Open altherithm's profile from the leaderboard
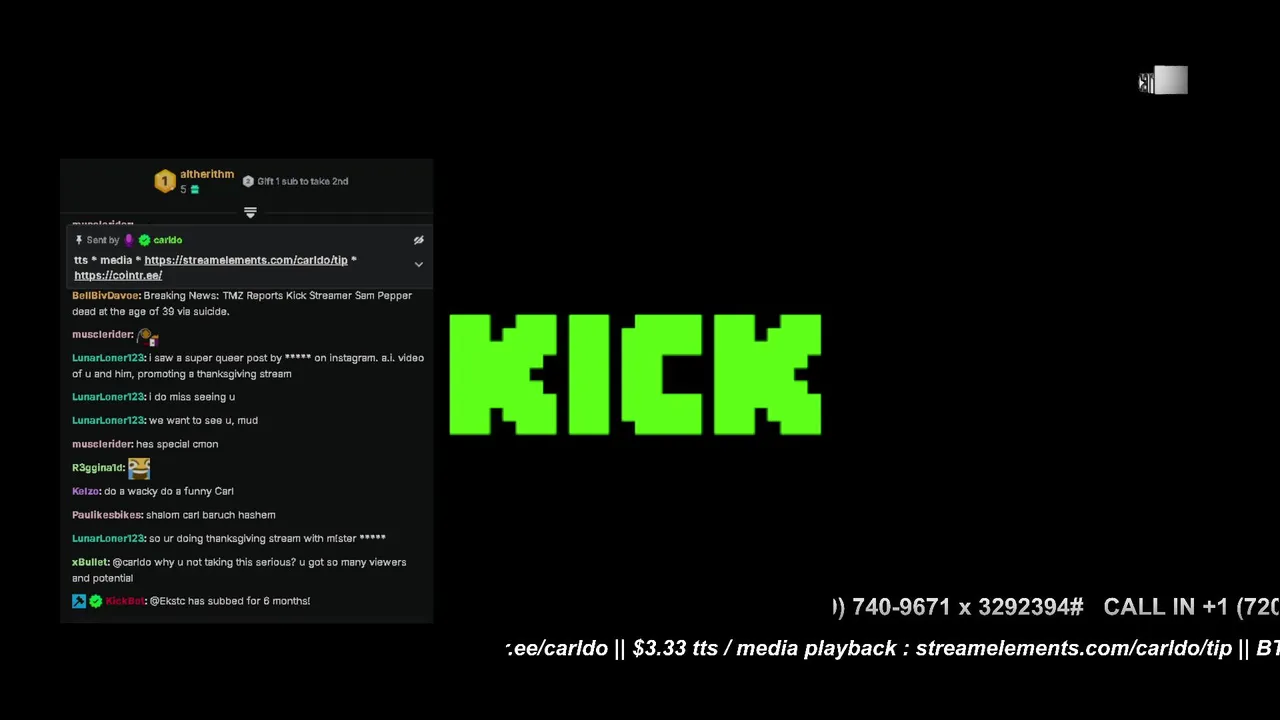The height and width of the screenshot is (720, 1280). point(207,174)
